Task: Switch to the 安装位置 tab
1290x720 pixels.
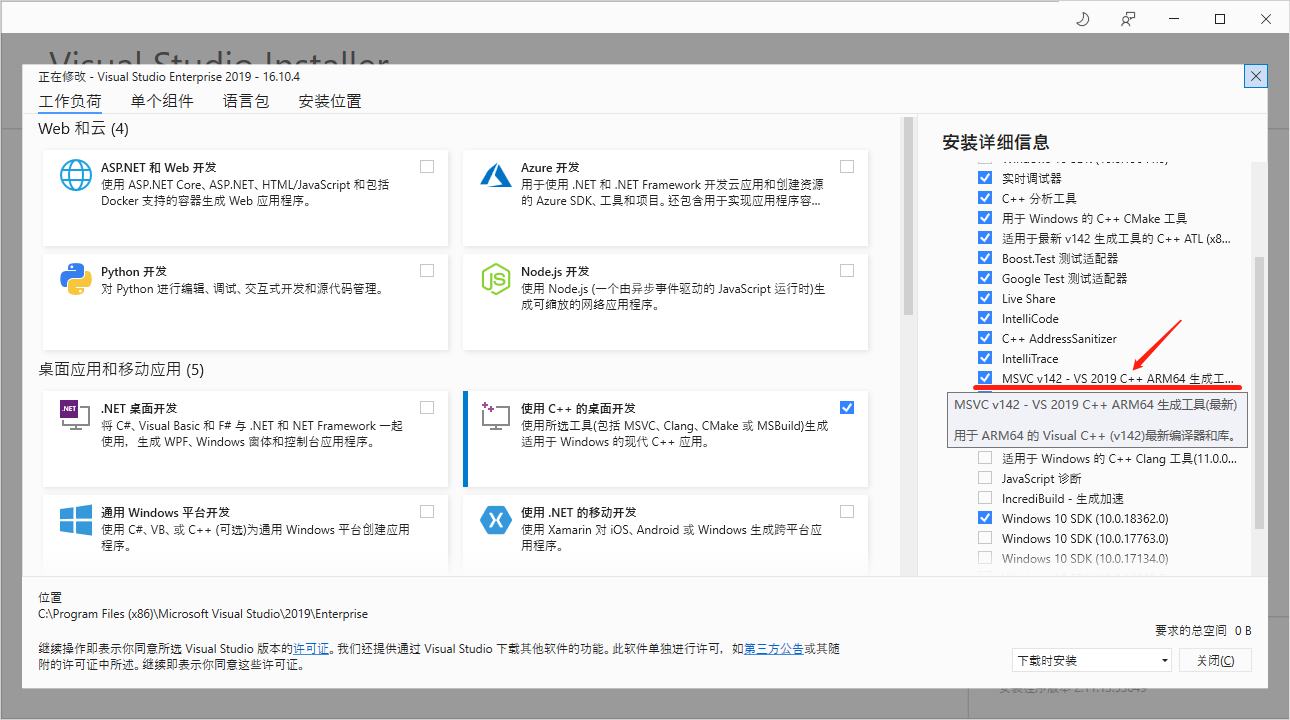Action: click(330, 101)
